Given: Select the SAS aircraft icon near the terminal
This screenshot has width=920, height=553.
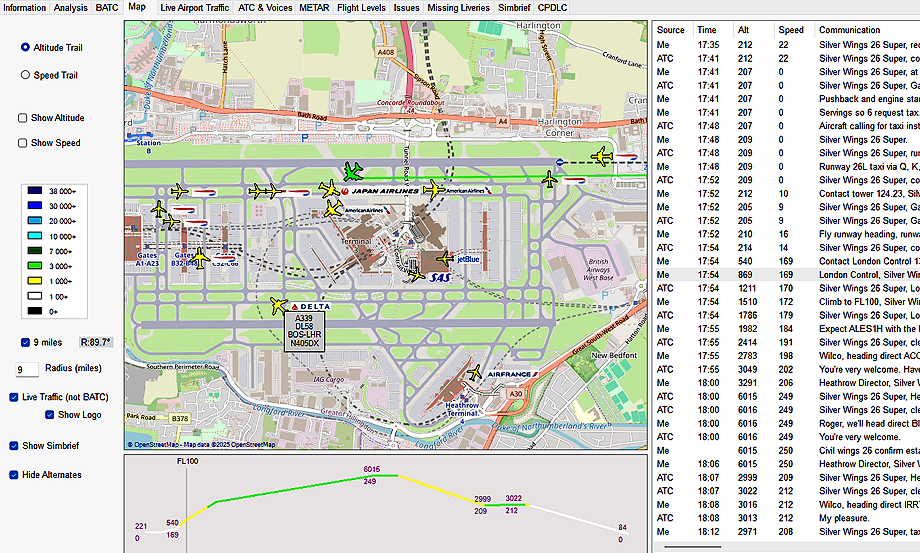Looking at the screenshot, I should [415, 275].
